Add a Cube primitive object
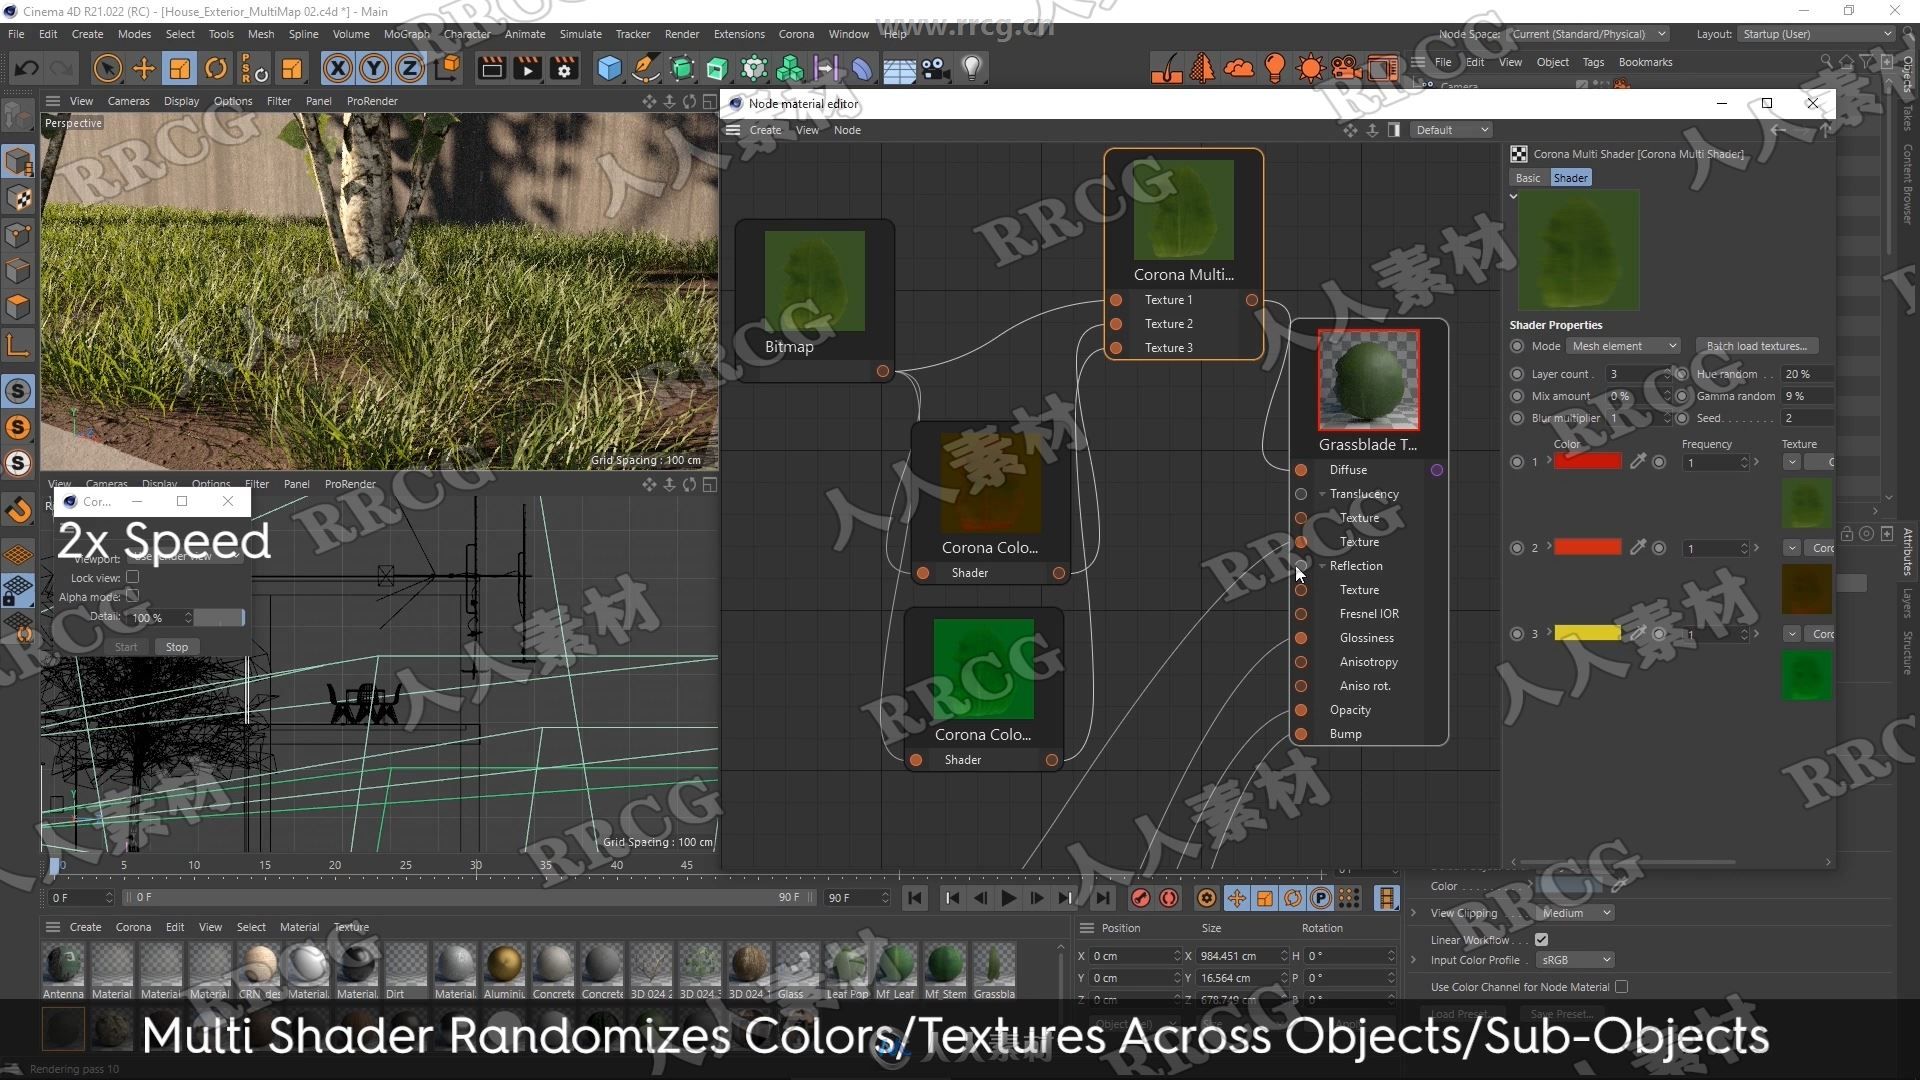The image size is (1920, 1080). (609, 68)
